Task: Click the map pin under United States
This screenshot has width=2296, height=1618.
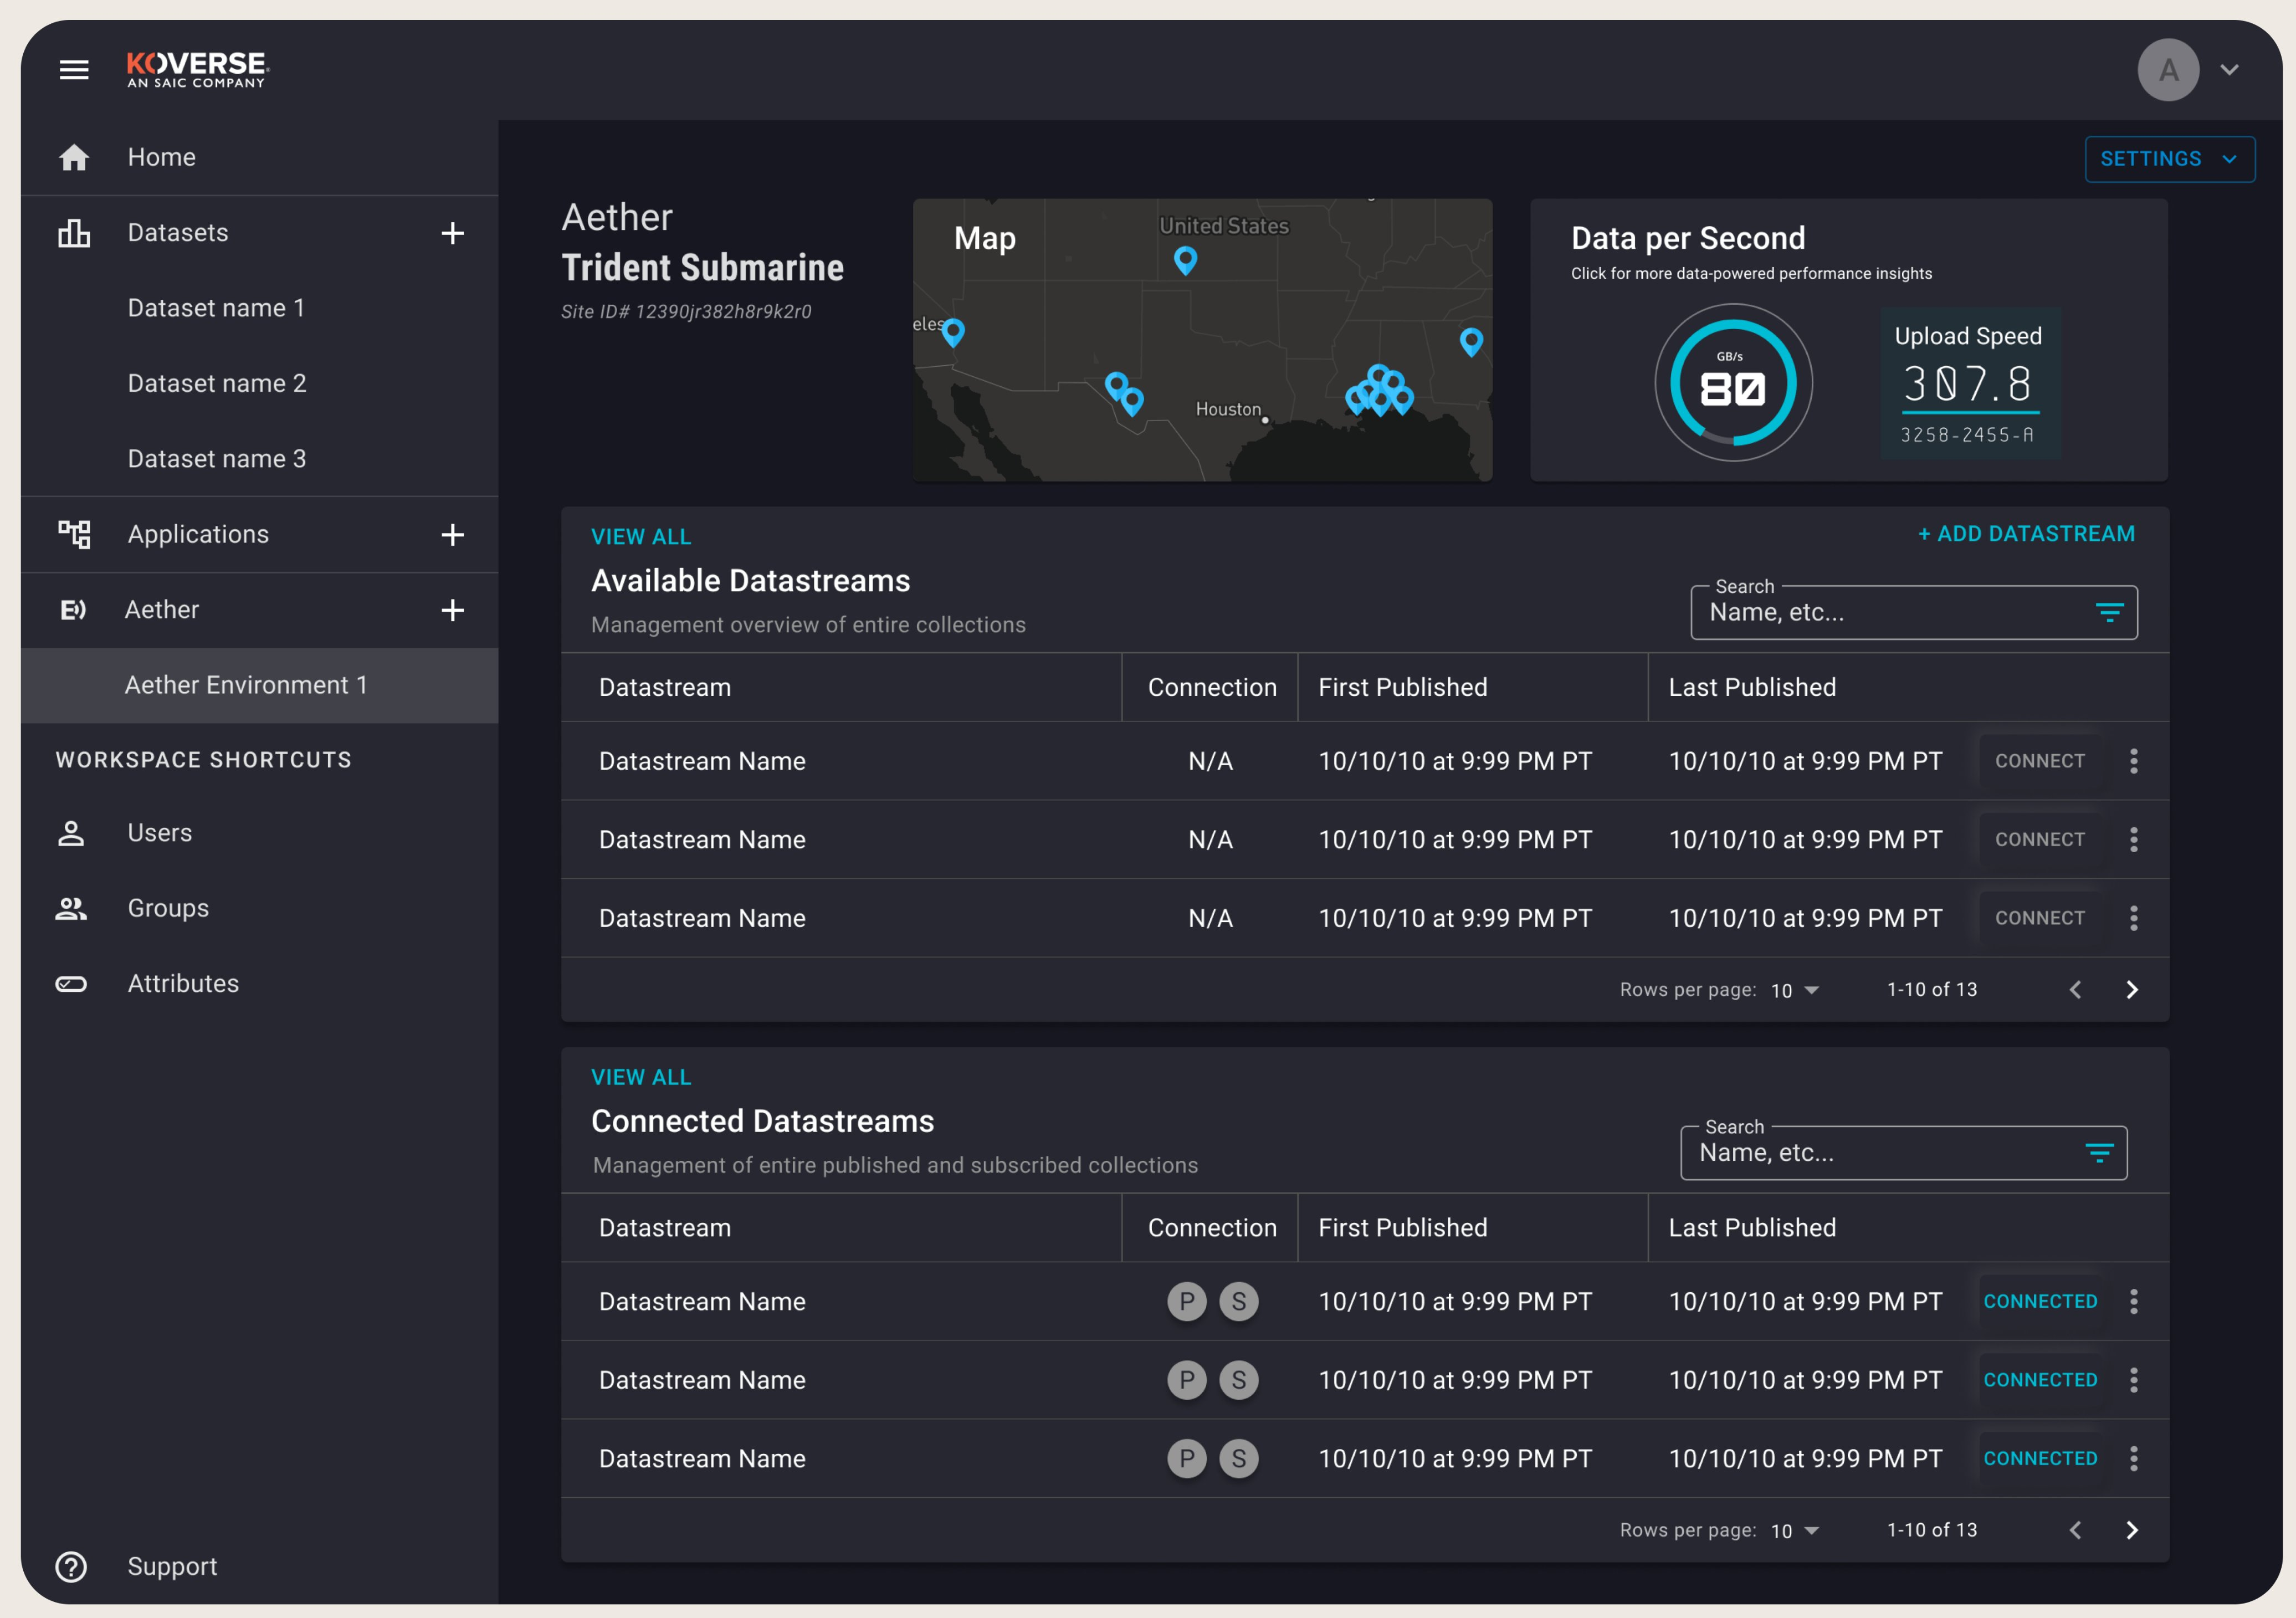Action: 1185,260
